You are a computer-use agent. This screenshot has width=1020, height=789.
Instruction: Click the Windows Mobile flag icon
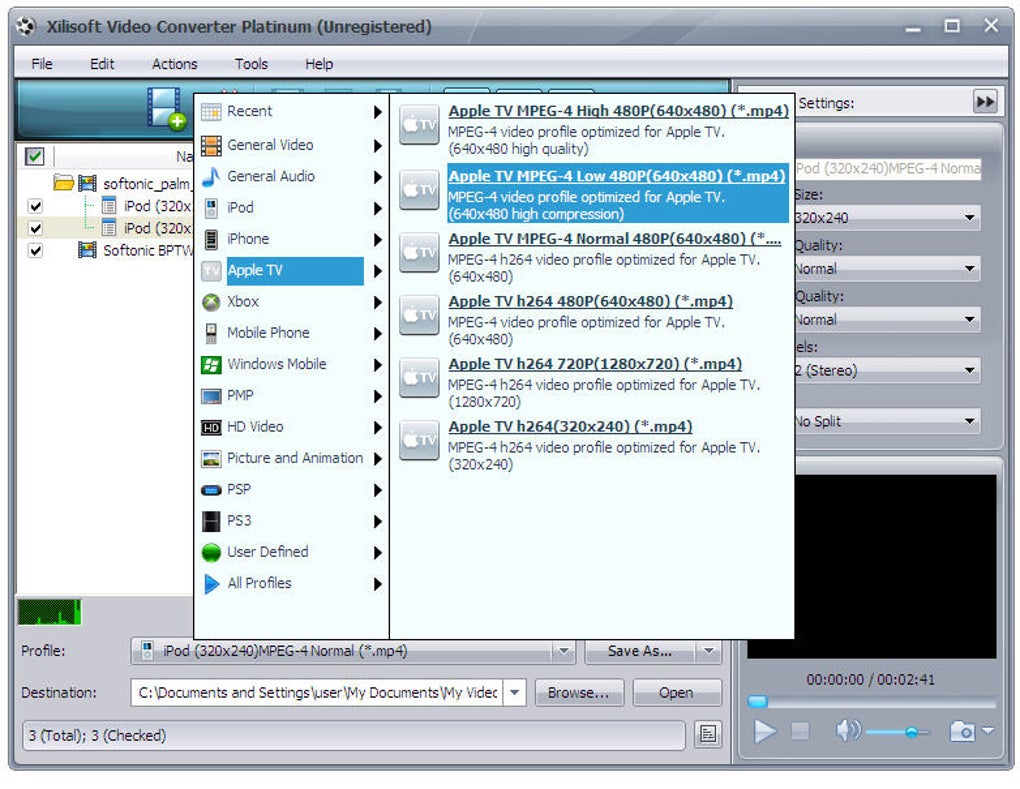tap(211, 364)
